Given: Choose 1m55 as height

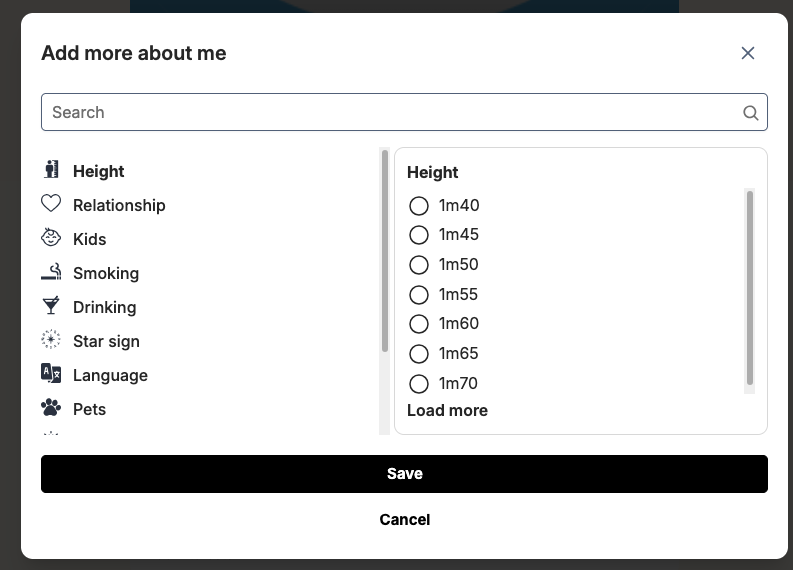Looking at the screenshot, I should 419,295.
